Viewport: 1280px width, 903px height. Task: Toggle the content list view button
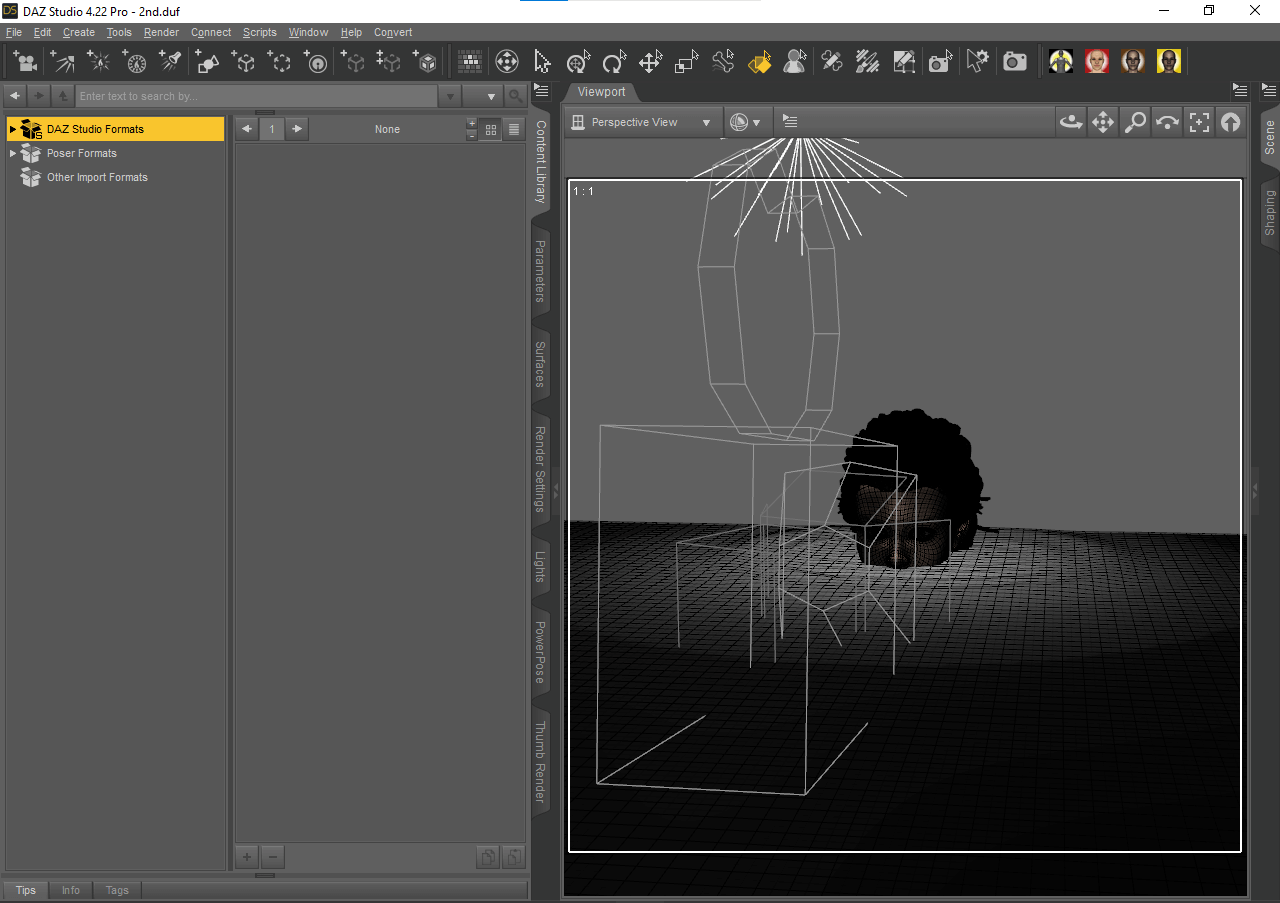coord(514,129)
